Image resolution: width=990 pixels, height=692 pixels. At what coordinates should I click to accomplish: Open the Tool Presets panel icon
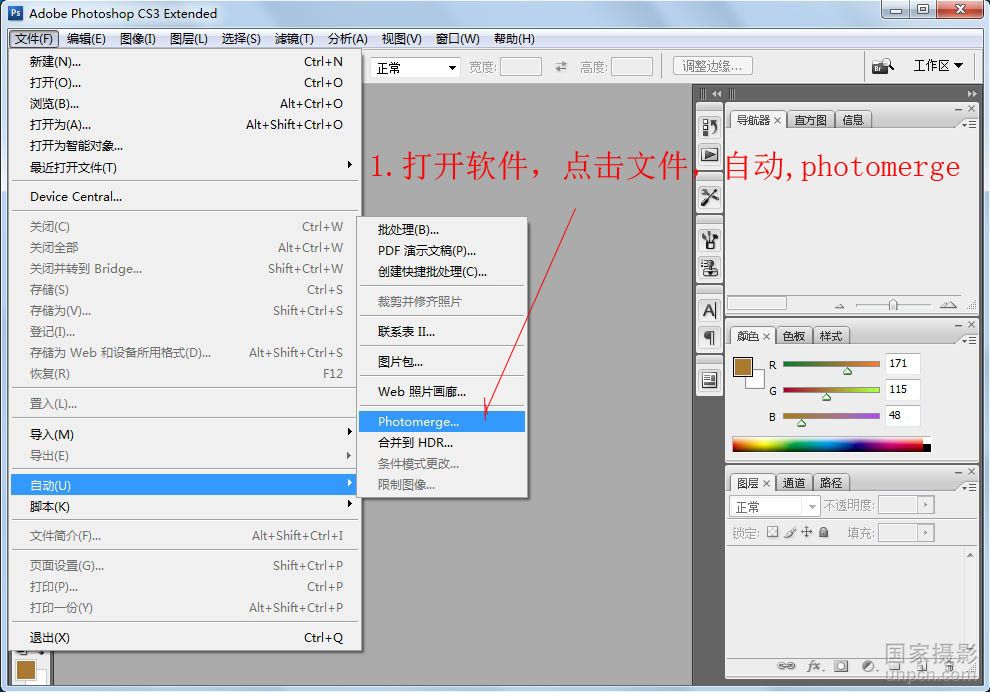(x=709, y=197)
